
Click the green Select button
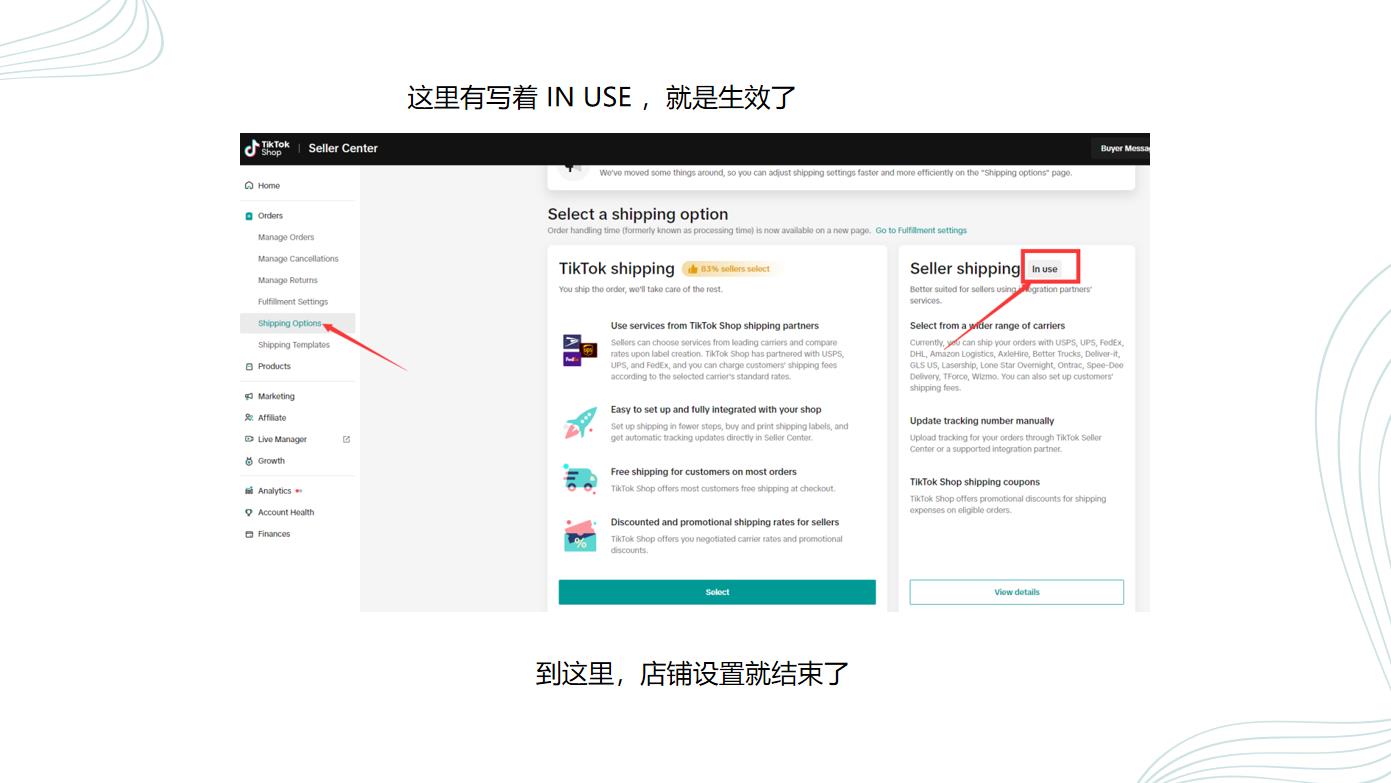[717, 592]
